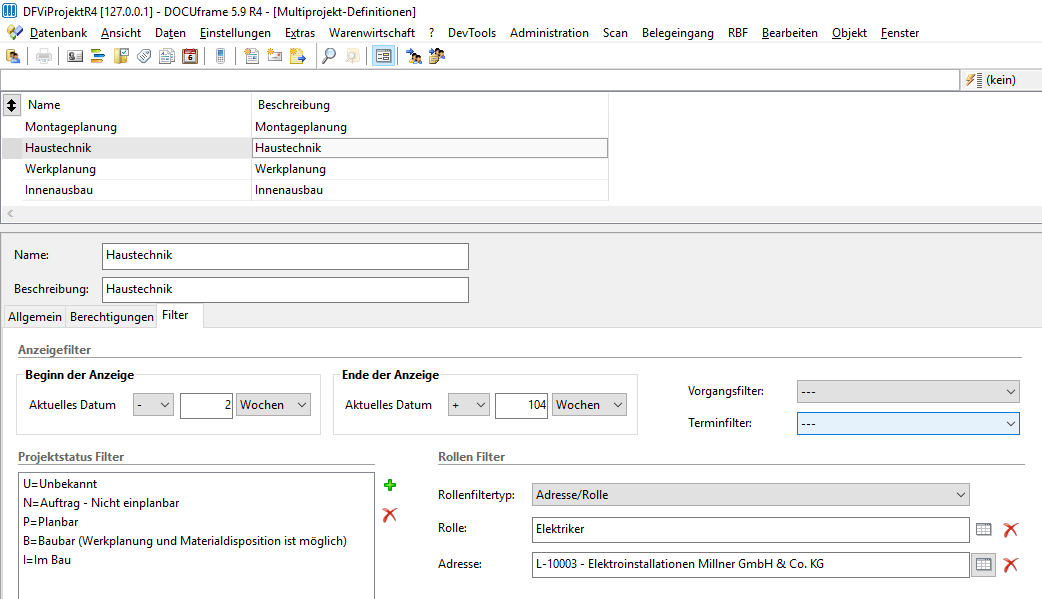The width and height of the screenshot is (1042, 599).
Task: Open Beginn der Anzeige sign dropdown
Action: [x=153, y=405]
